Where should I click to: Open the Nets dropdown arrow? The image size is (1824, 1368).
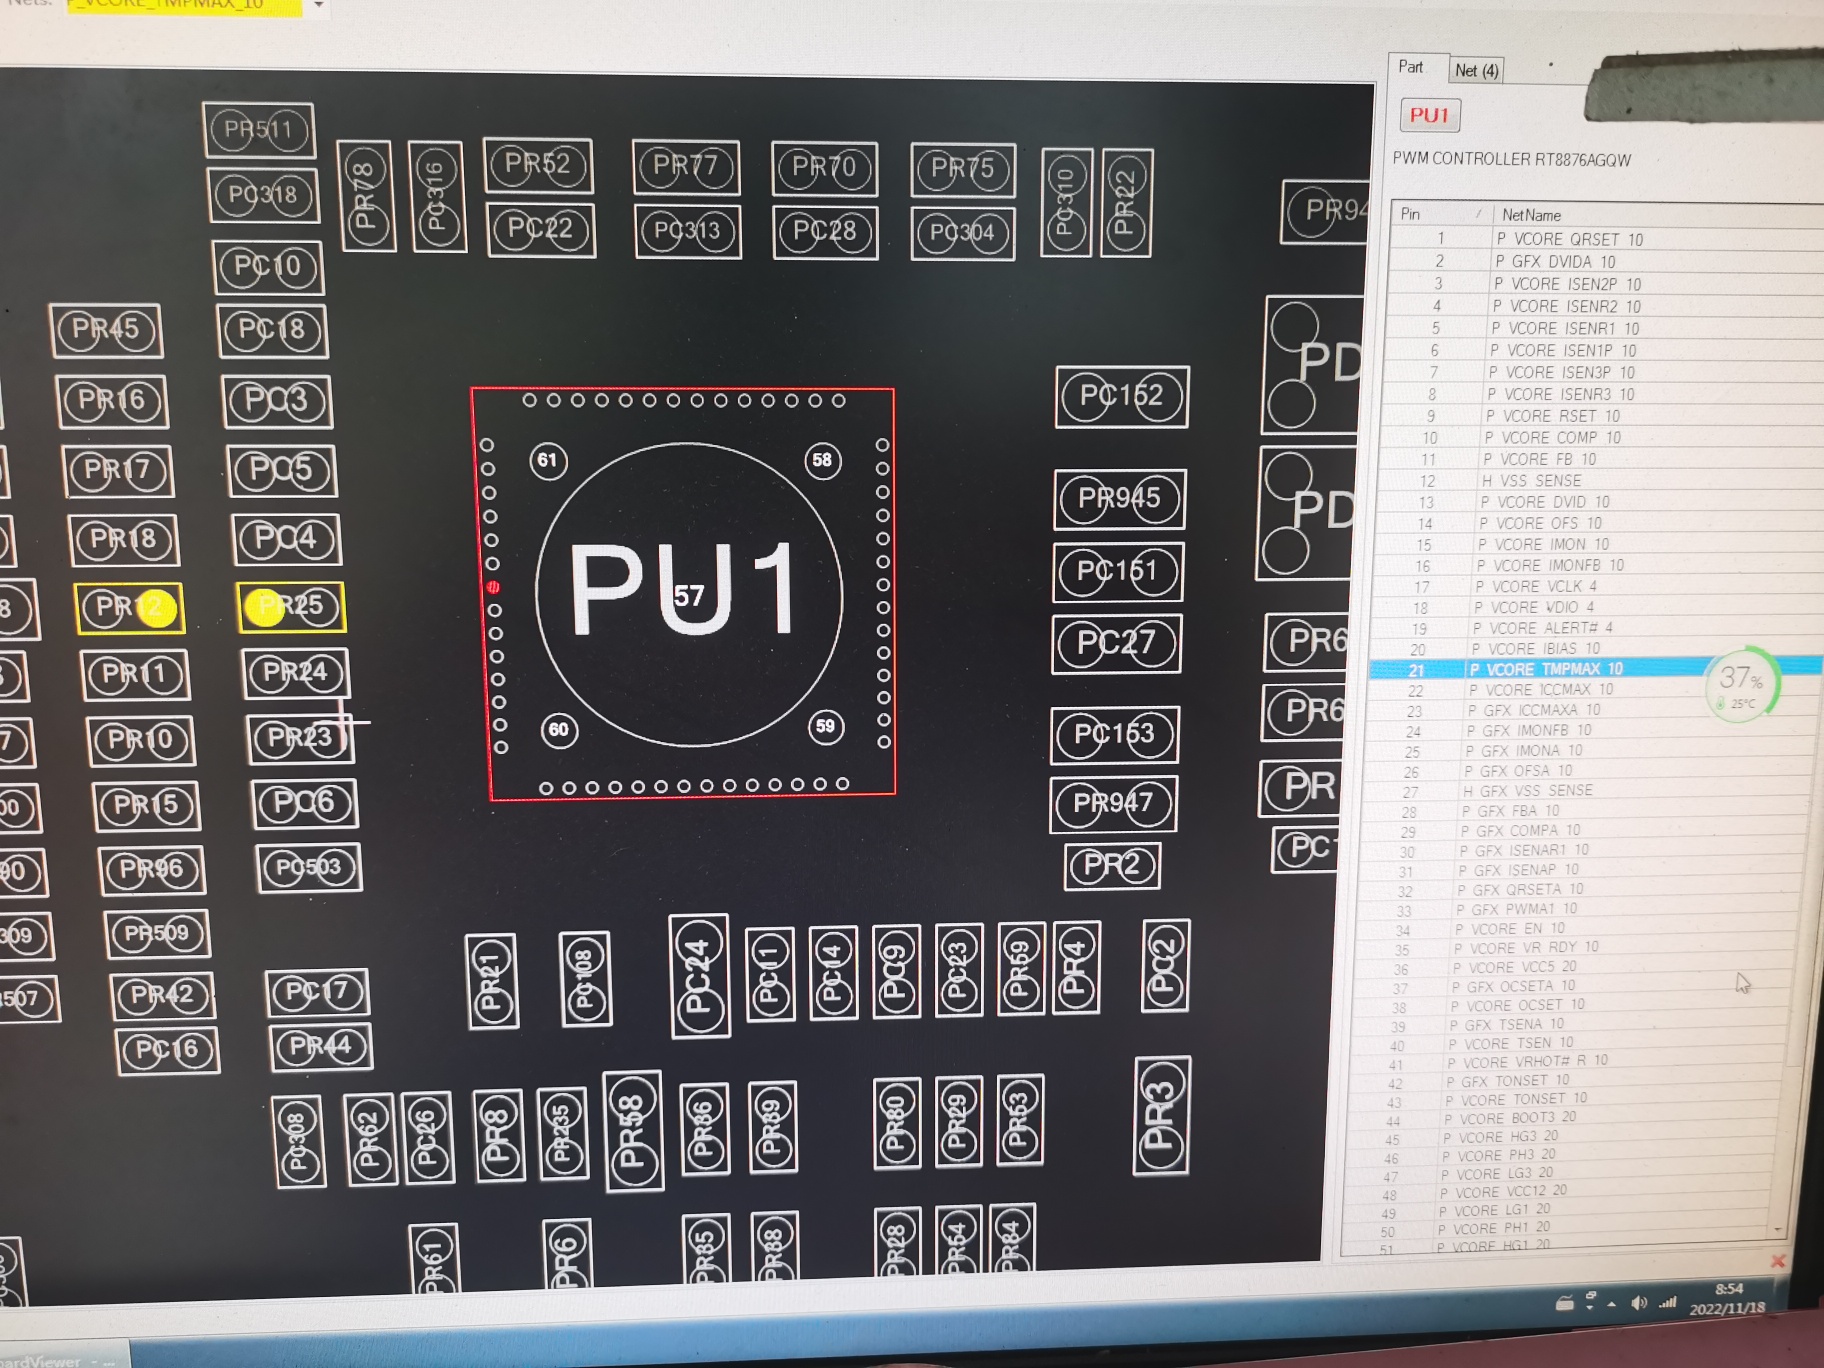point(318,6)
